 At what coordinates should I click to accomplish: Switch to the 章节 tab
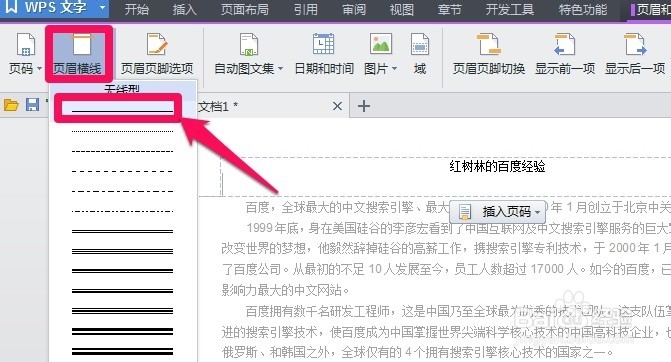449,9
